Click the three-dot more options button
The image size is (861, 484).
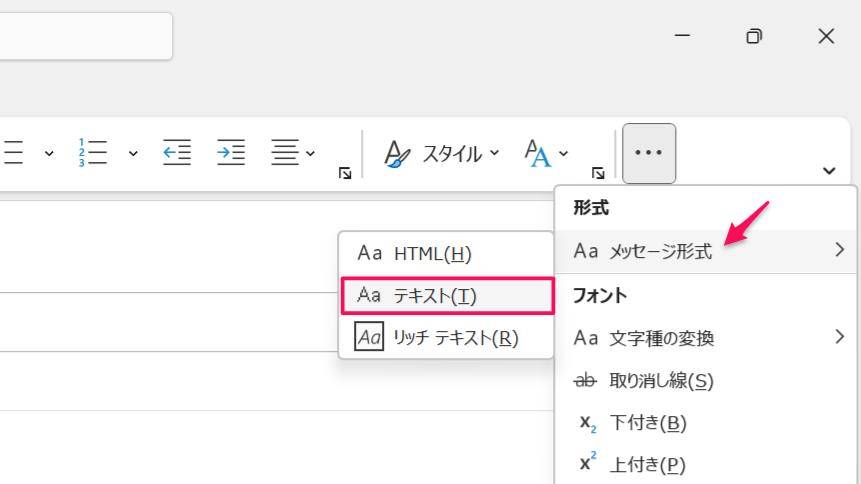point(648,153)
